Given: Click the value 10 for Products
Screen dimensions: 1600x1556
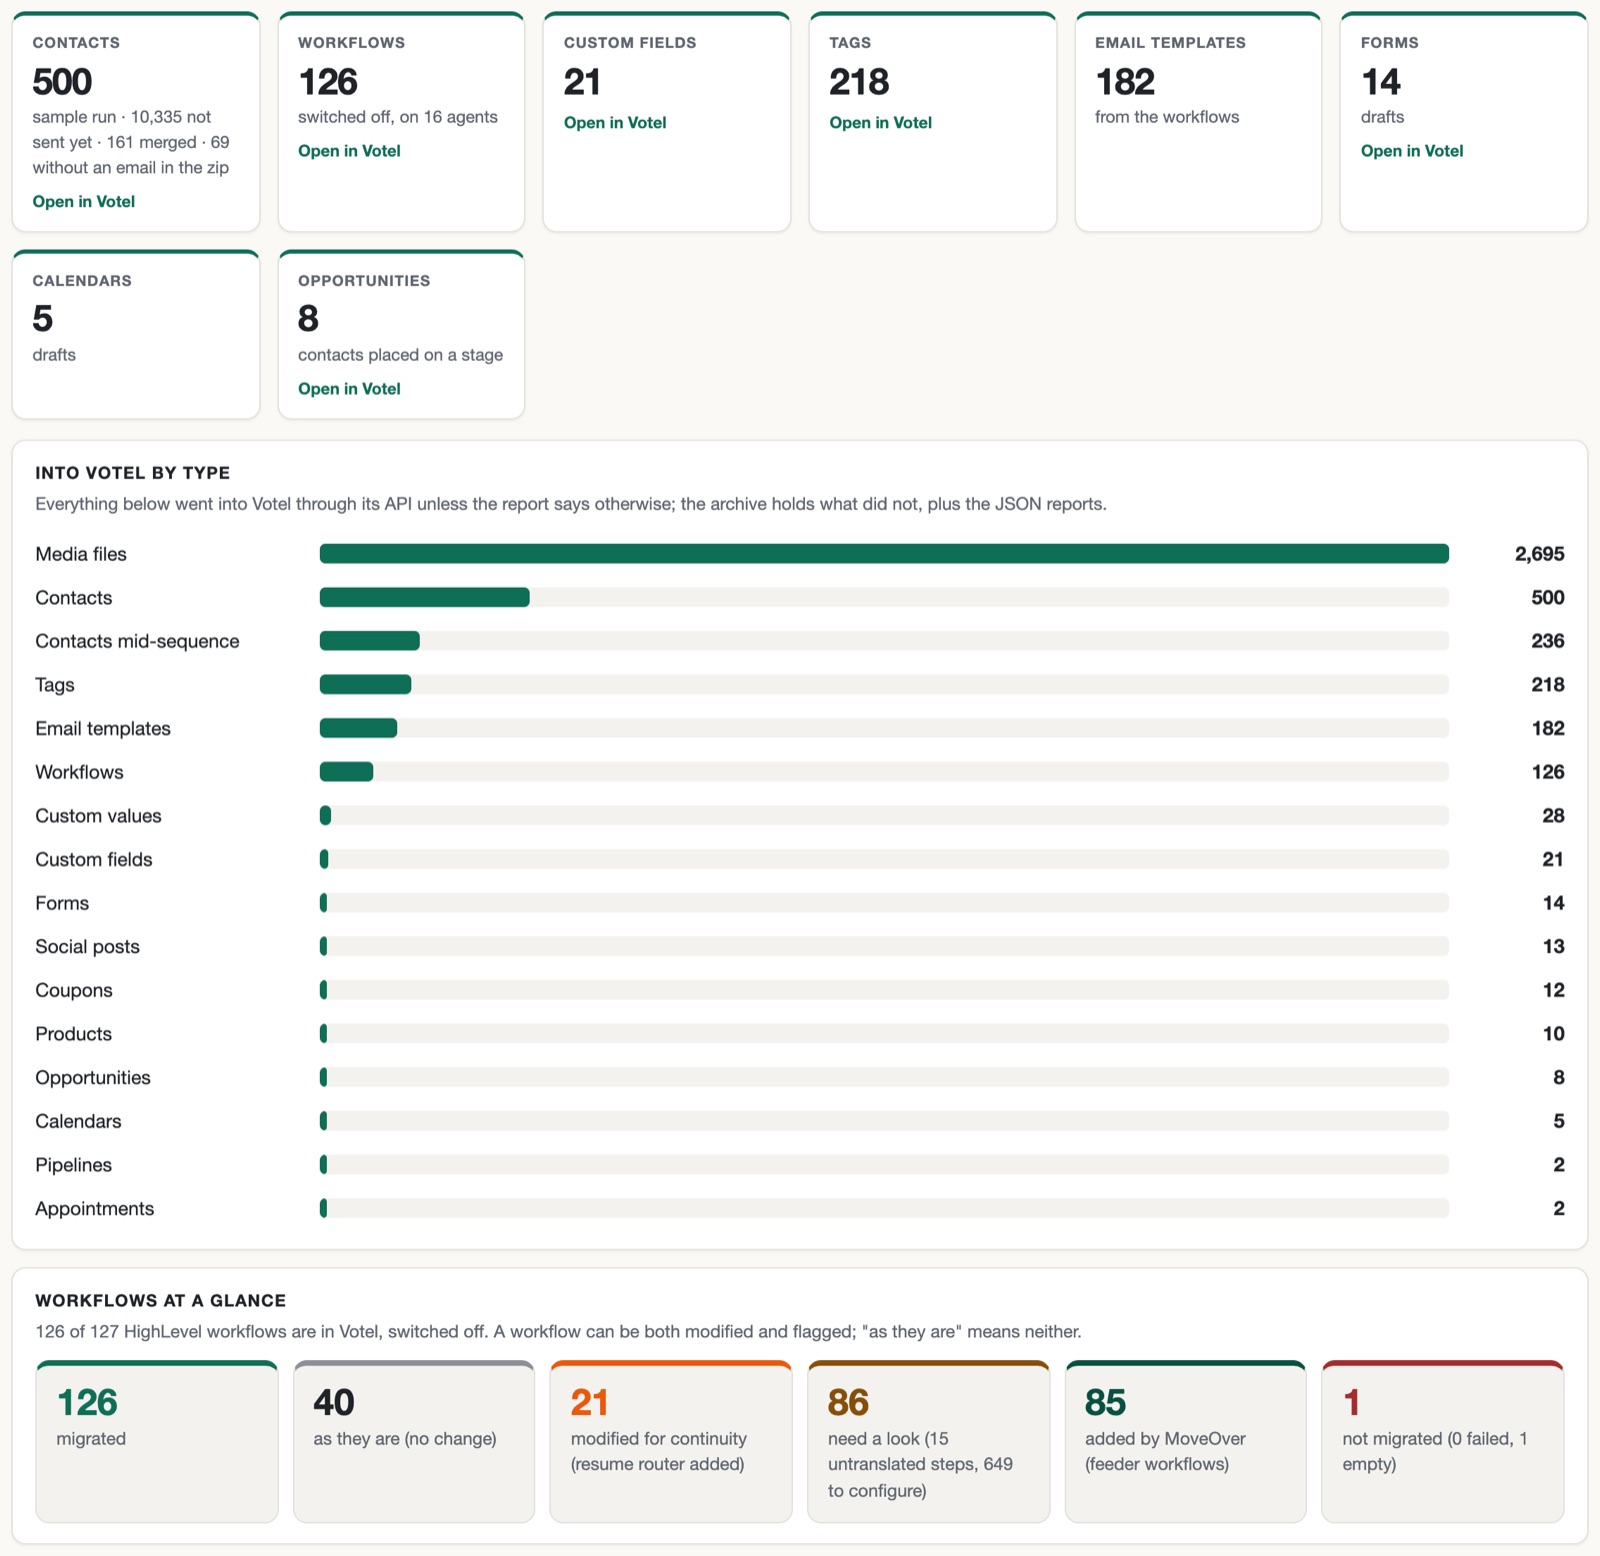Looking at the screenshot, I should [x=1553, y=1034].
